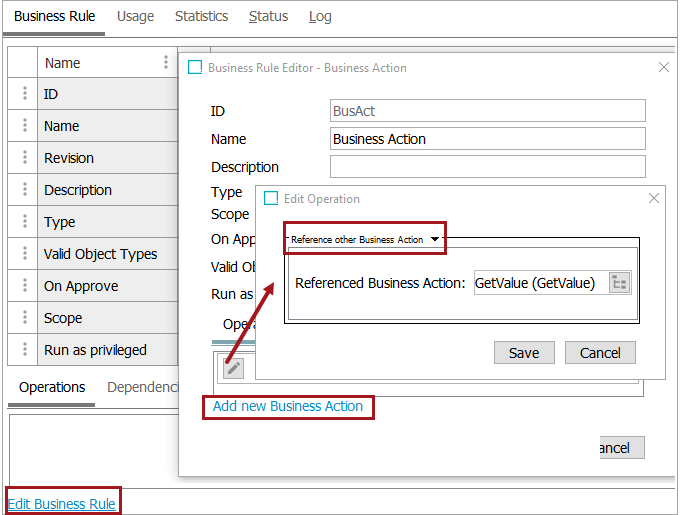Switch to the Usage tab
The height and width of the screenshot is (515, 680).
click(x=135, y=16)
